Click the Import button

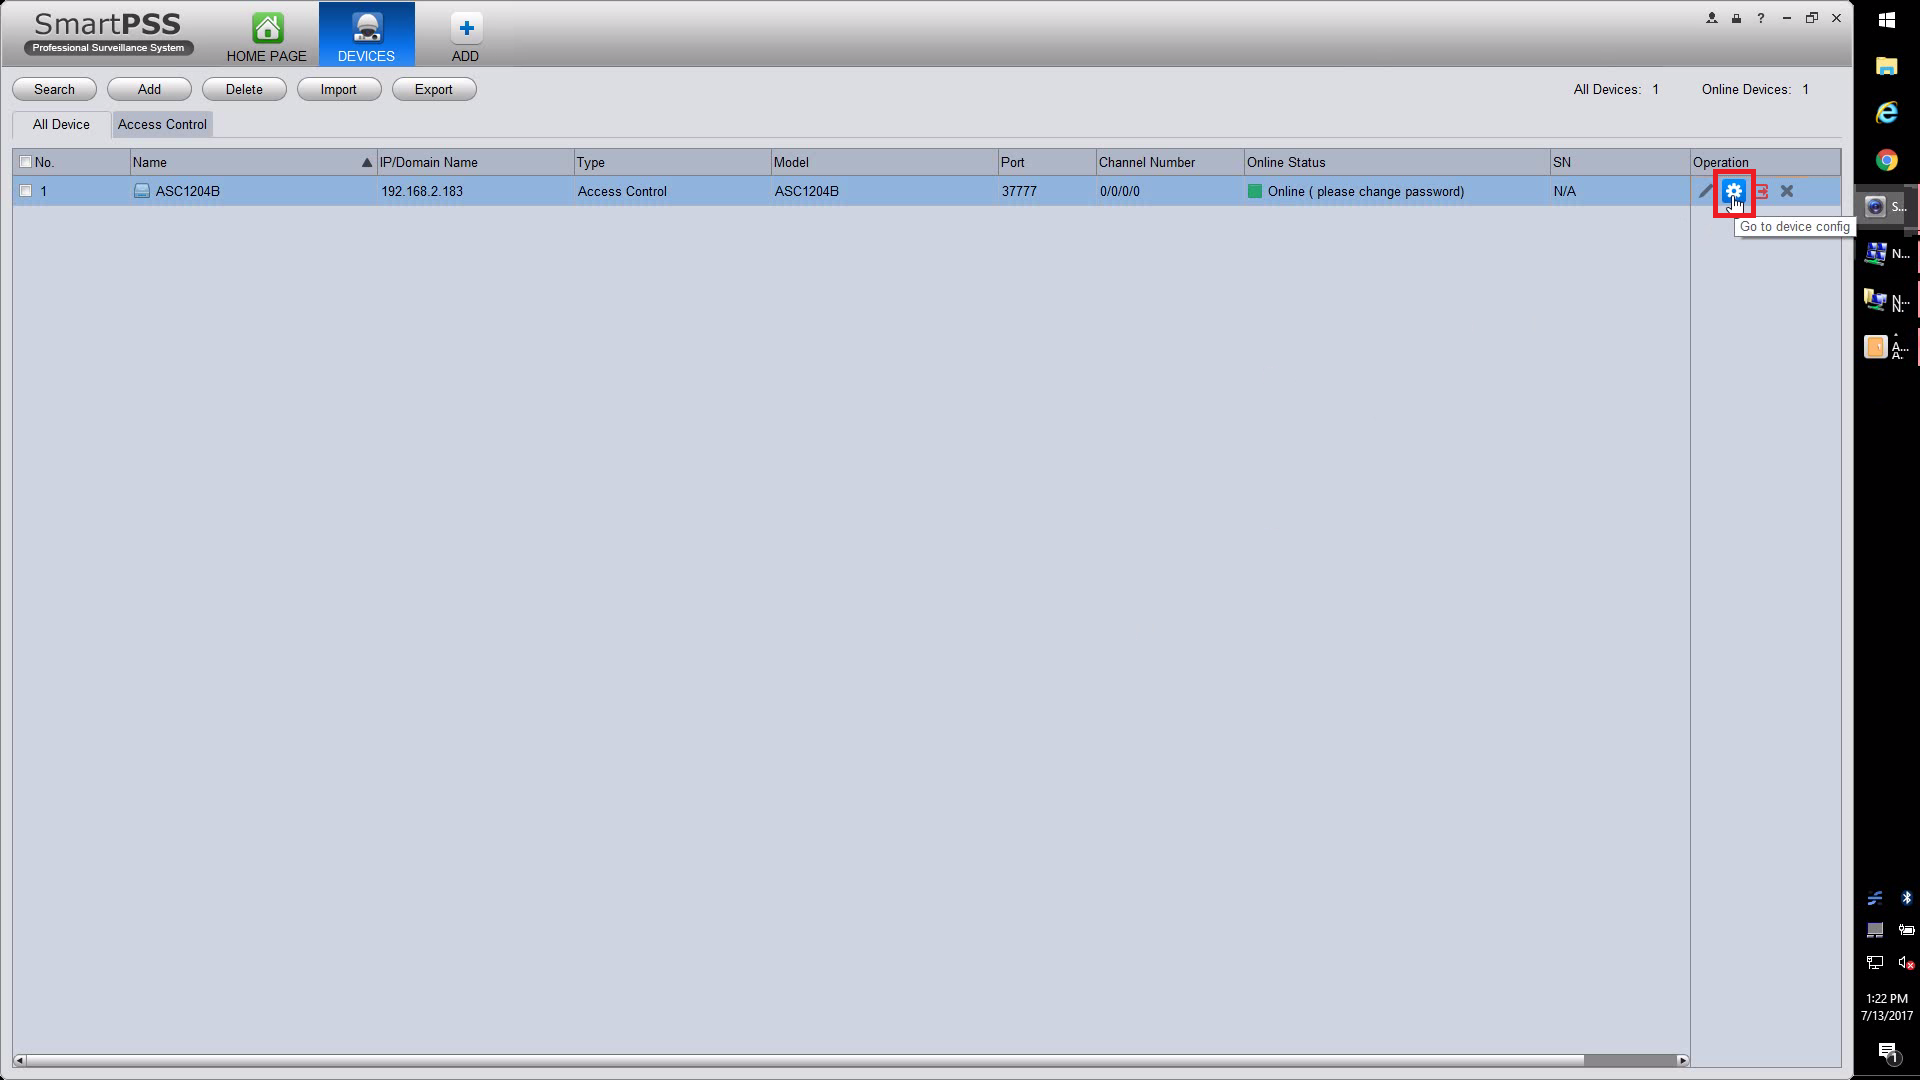pyautogui.click(x=338, y=89)
